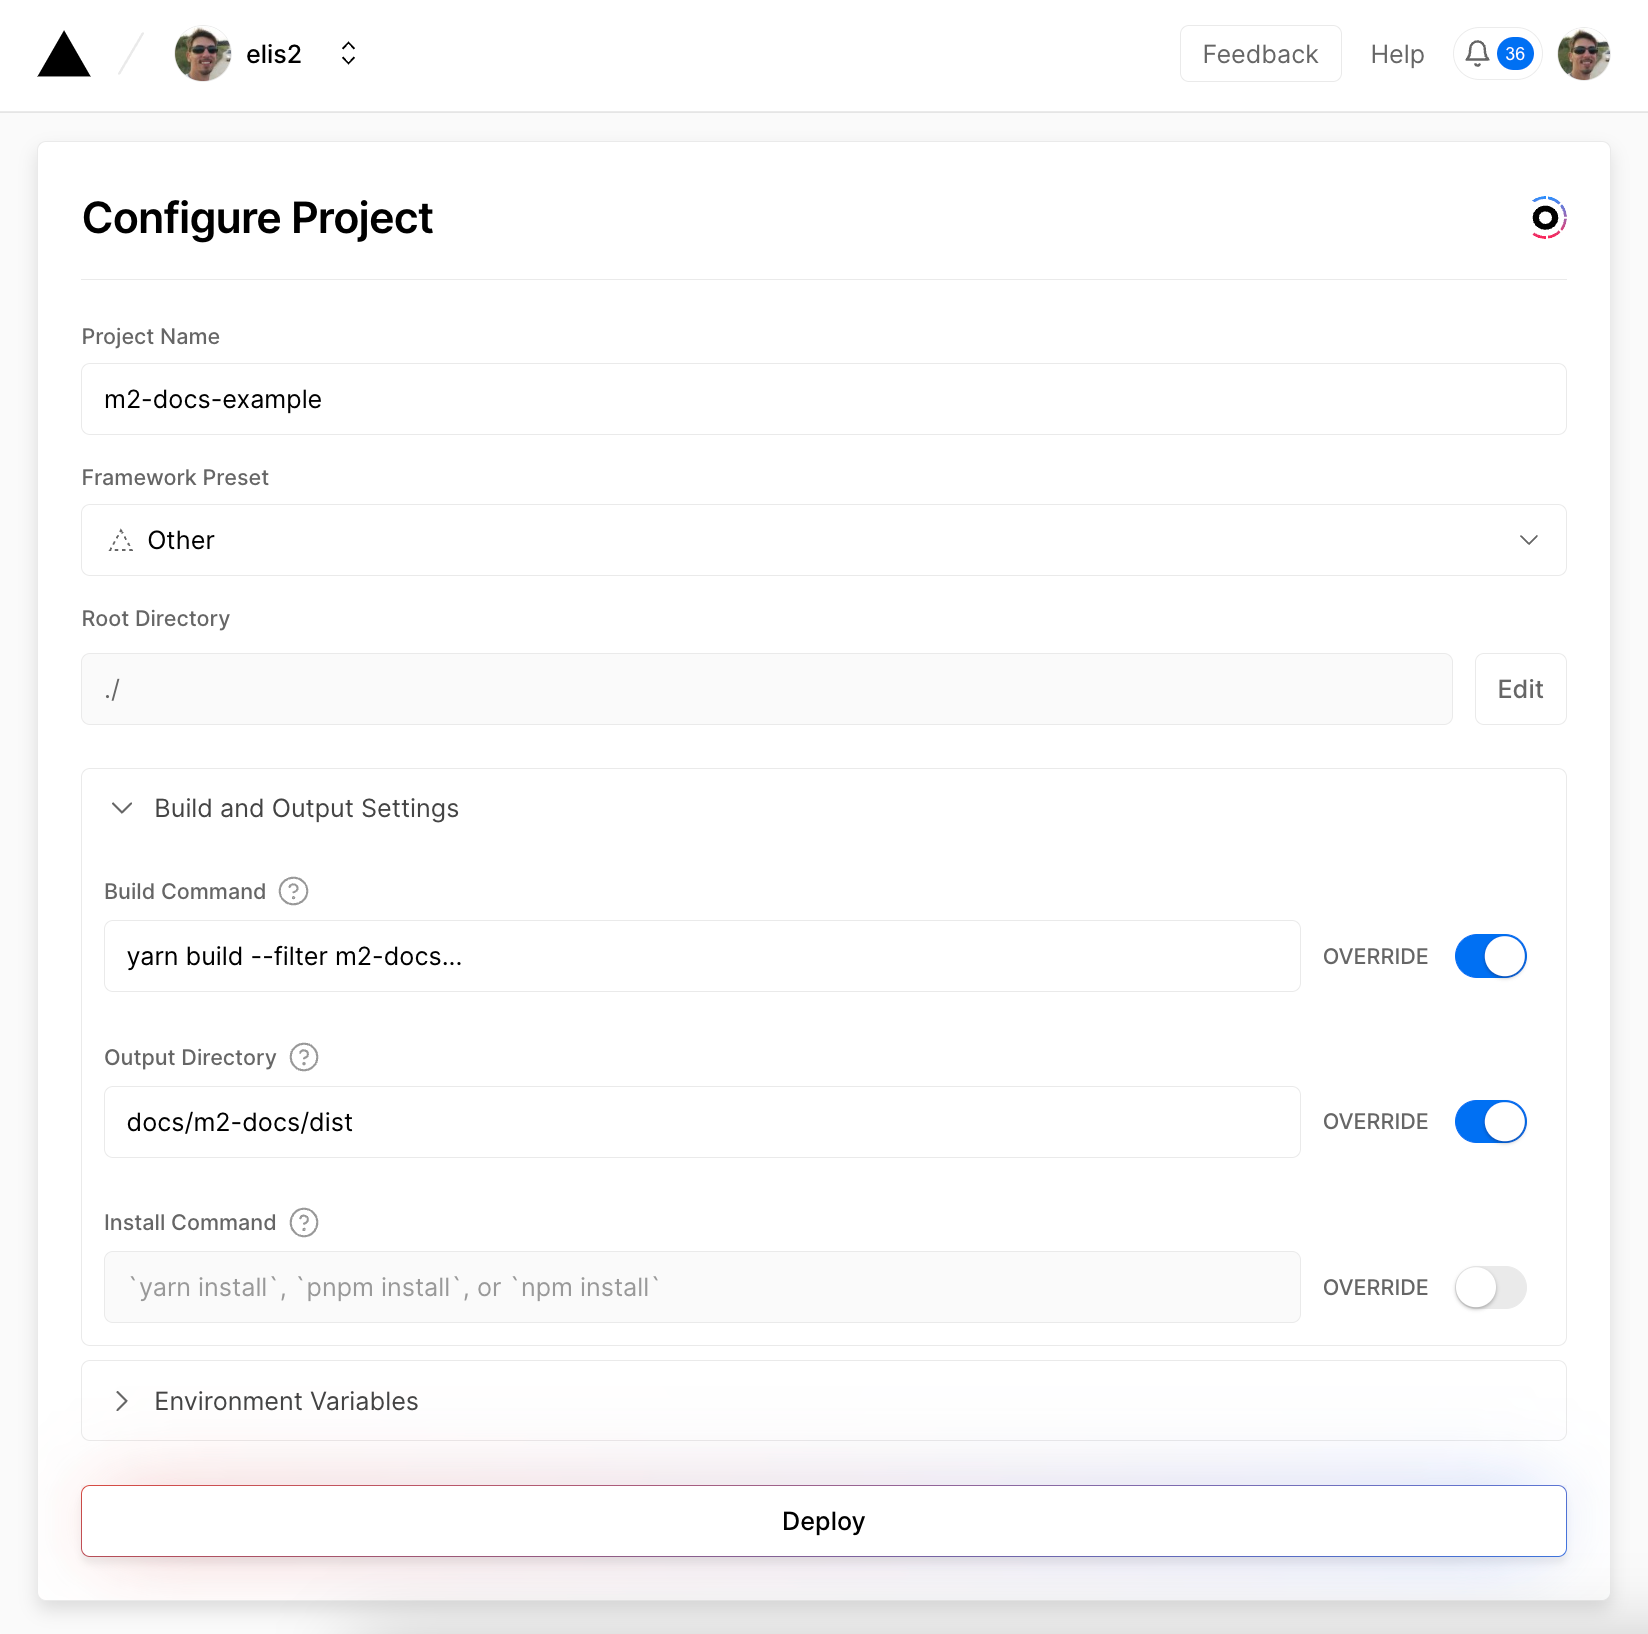Enable the Install Command override toggle
This screenshot has height=1634, width=1648.
click(x=1490, y=1287)
